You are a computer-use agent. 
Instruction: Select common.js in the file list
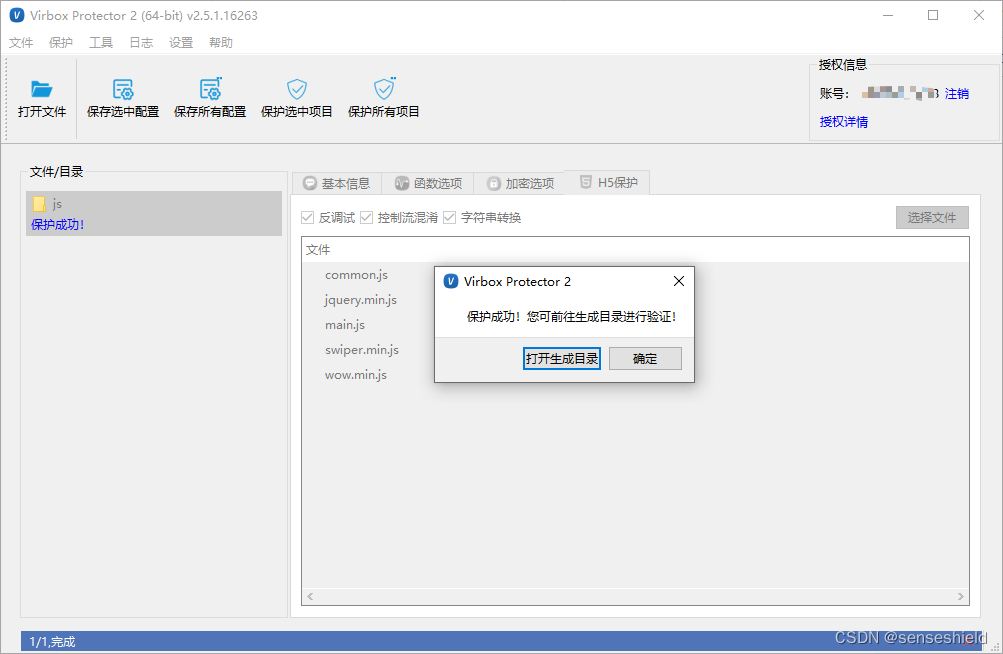coord(355,274)
